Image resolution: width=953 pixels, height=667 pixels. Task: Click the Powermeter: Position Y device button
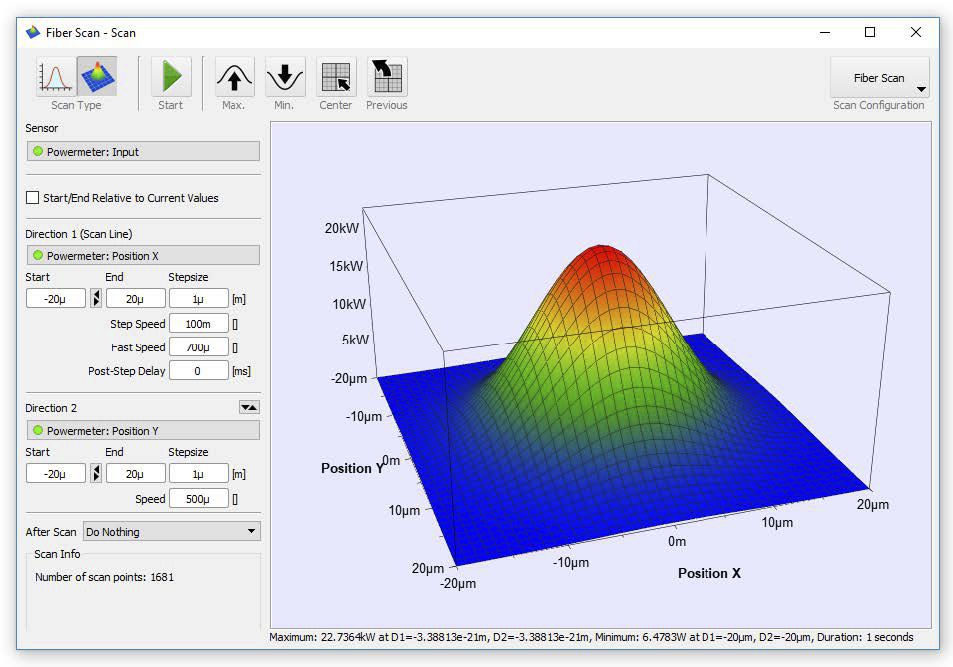pyautogui.click(x=142, y=430)
